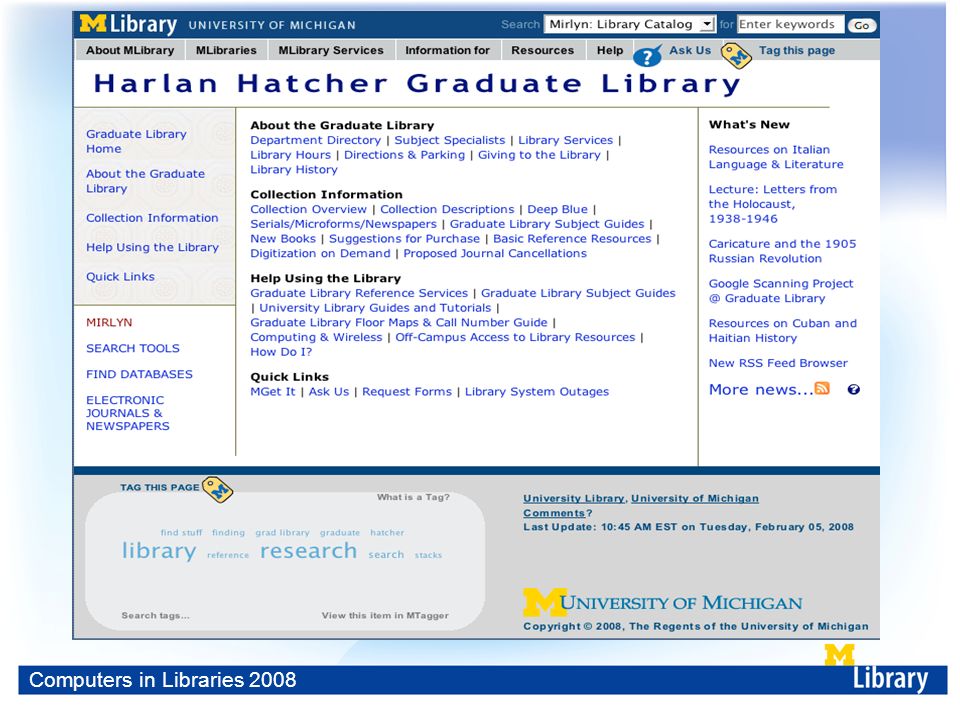The width and height of the screenshot is (960, 720).
Task: Open the MLibrary Services menu
Action: (331, 50)
